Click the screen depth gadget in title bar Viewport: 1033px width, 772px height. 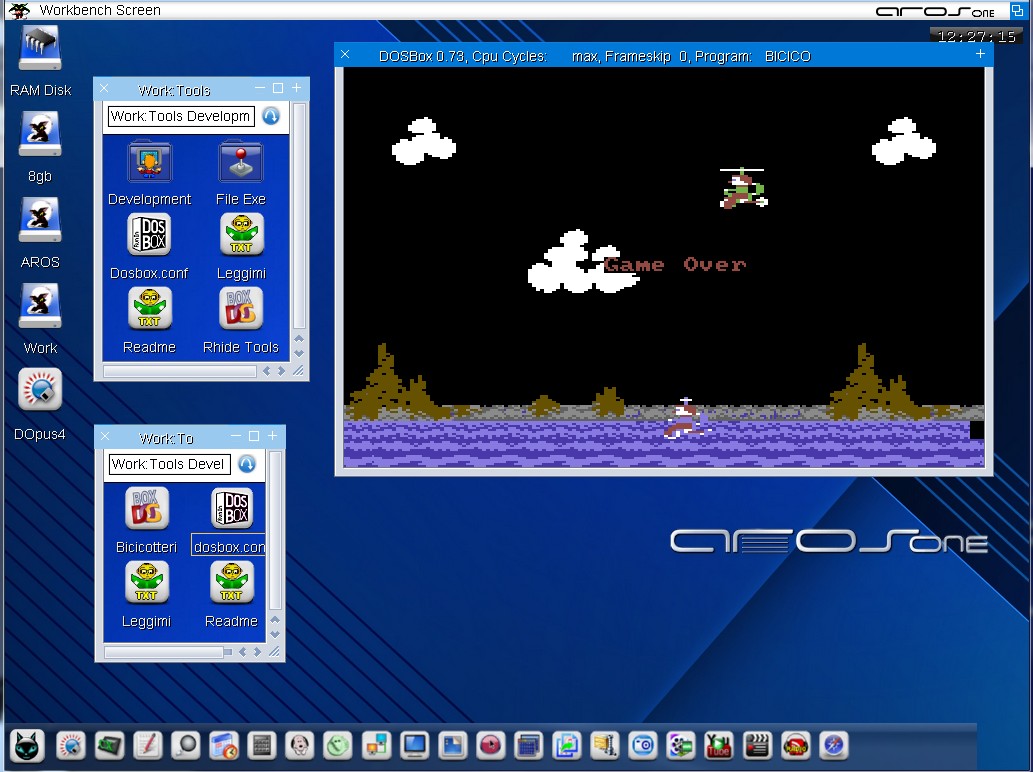pyautogui.click(x=1017, y=10)
